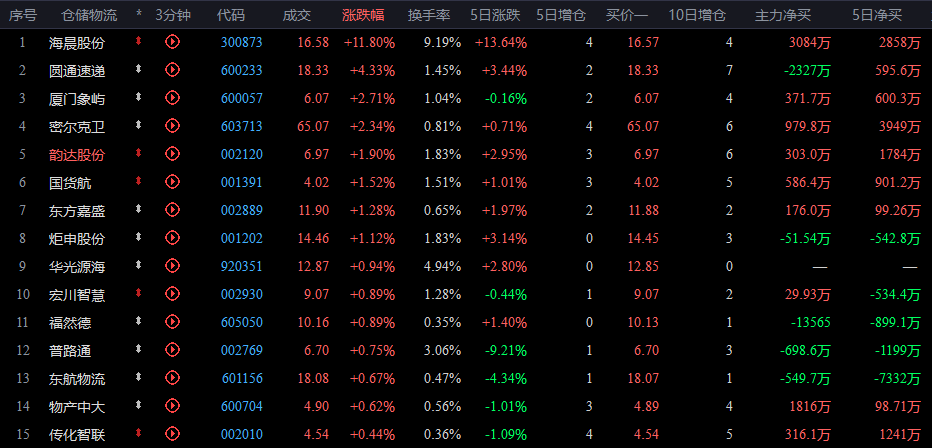This screenshot has height=448, width=932.
Task: Open 3-minute chart icon for 圆通速递
Action: coord(172,70)
